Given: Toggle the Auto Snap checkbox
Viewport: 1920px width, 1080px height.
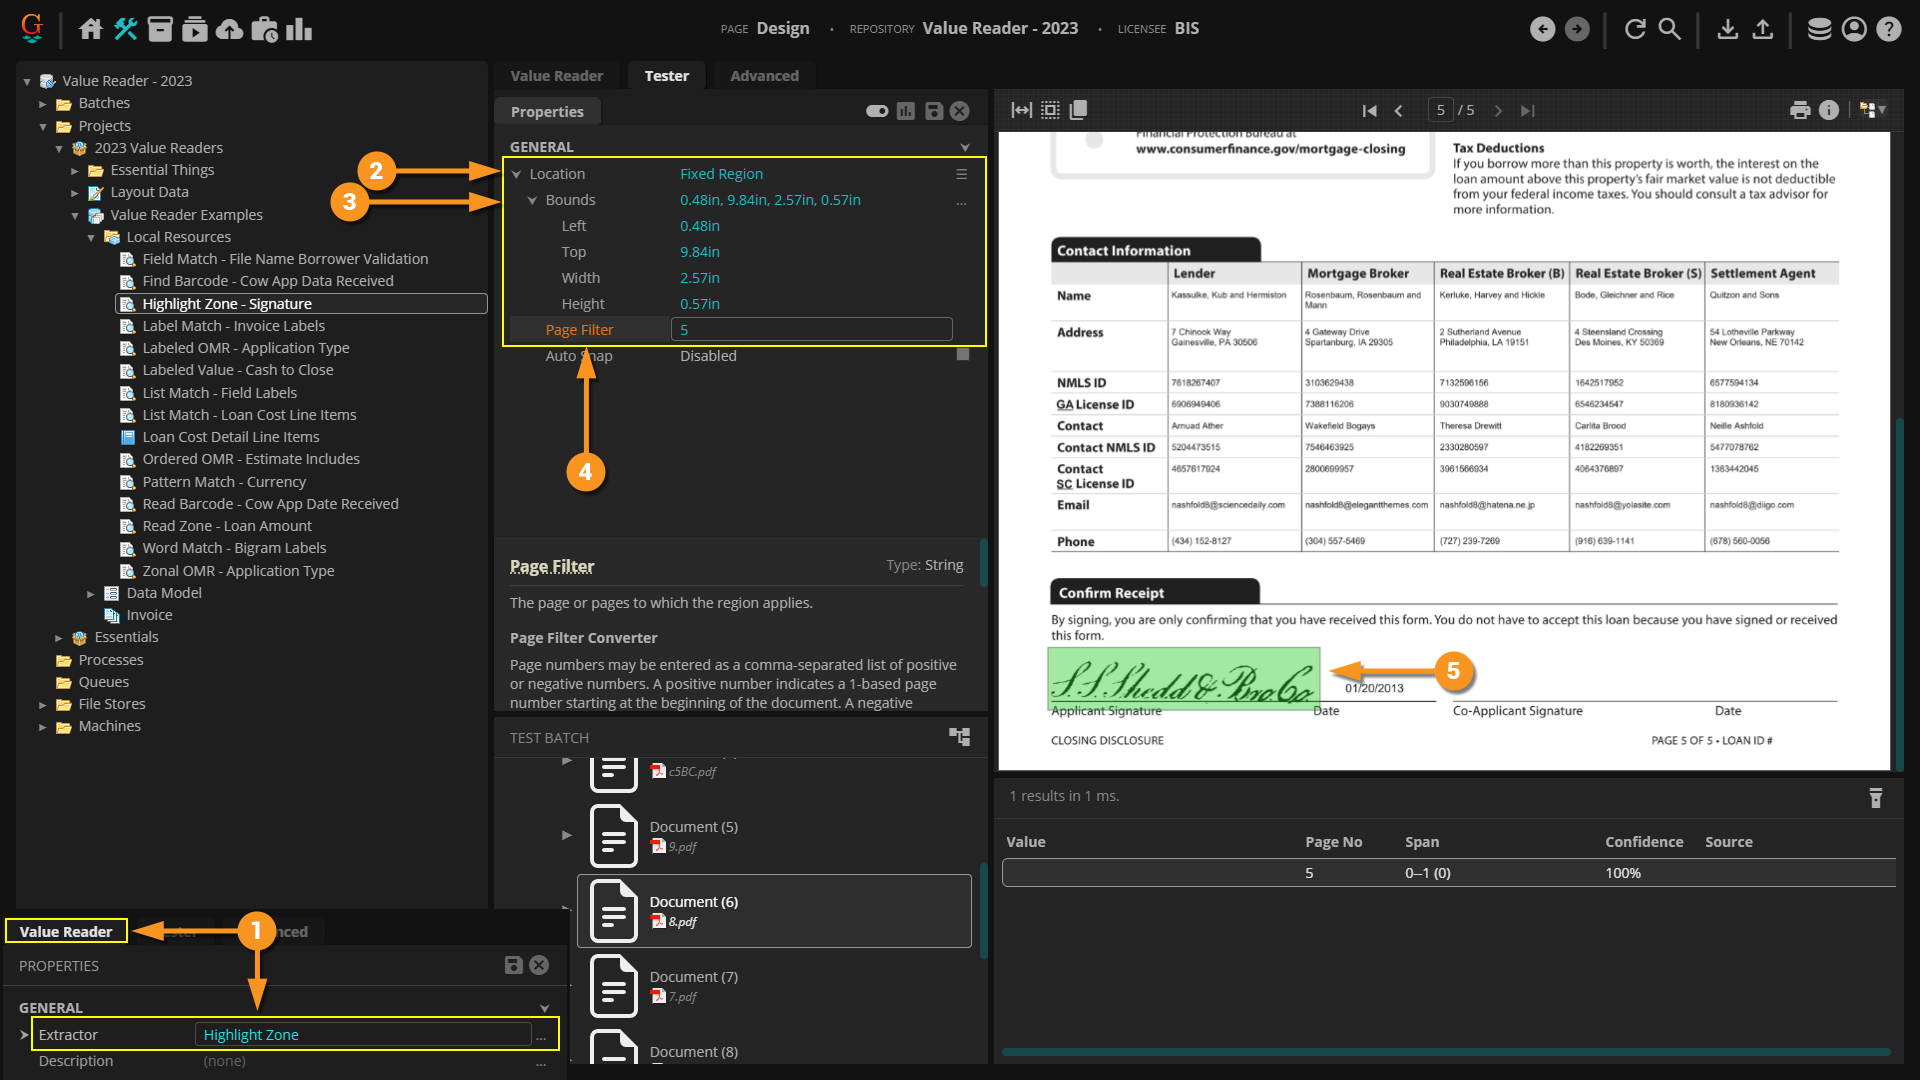Looking at the screenshot, I should tap(962, 355).
